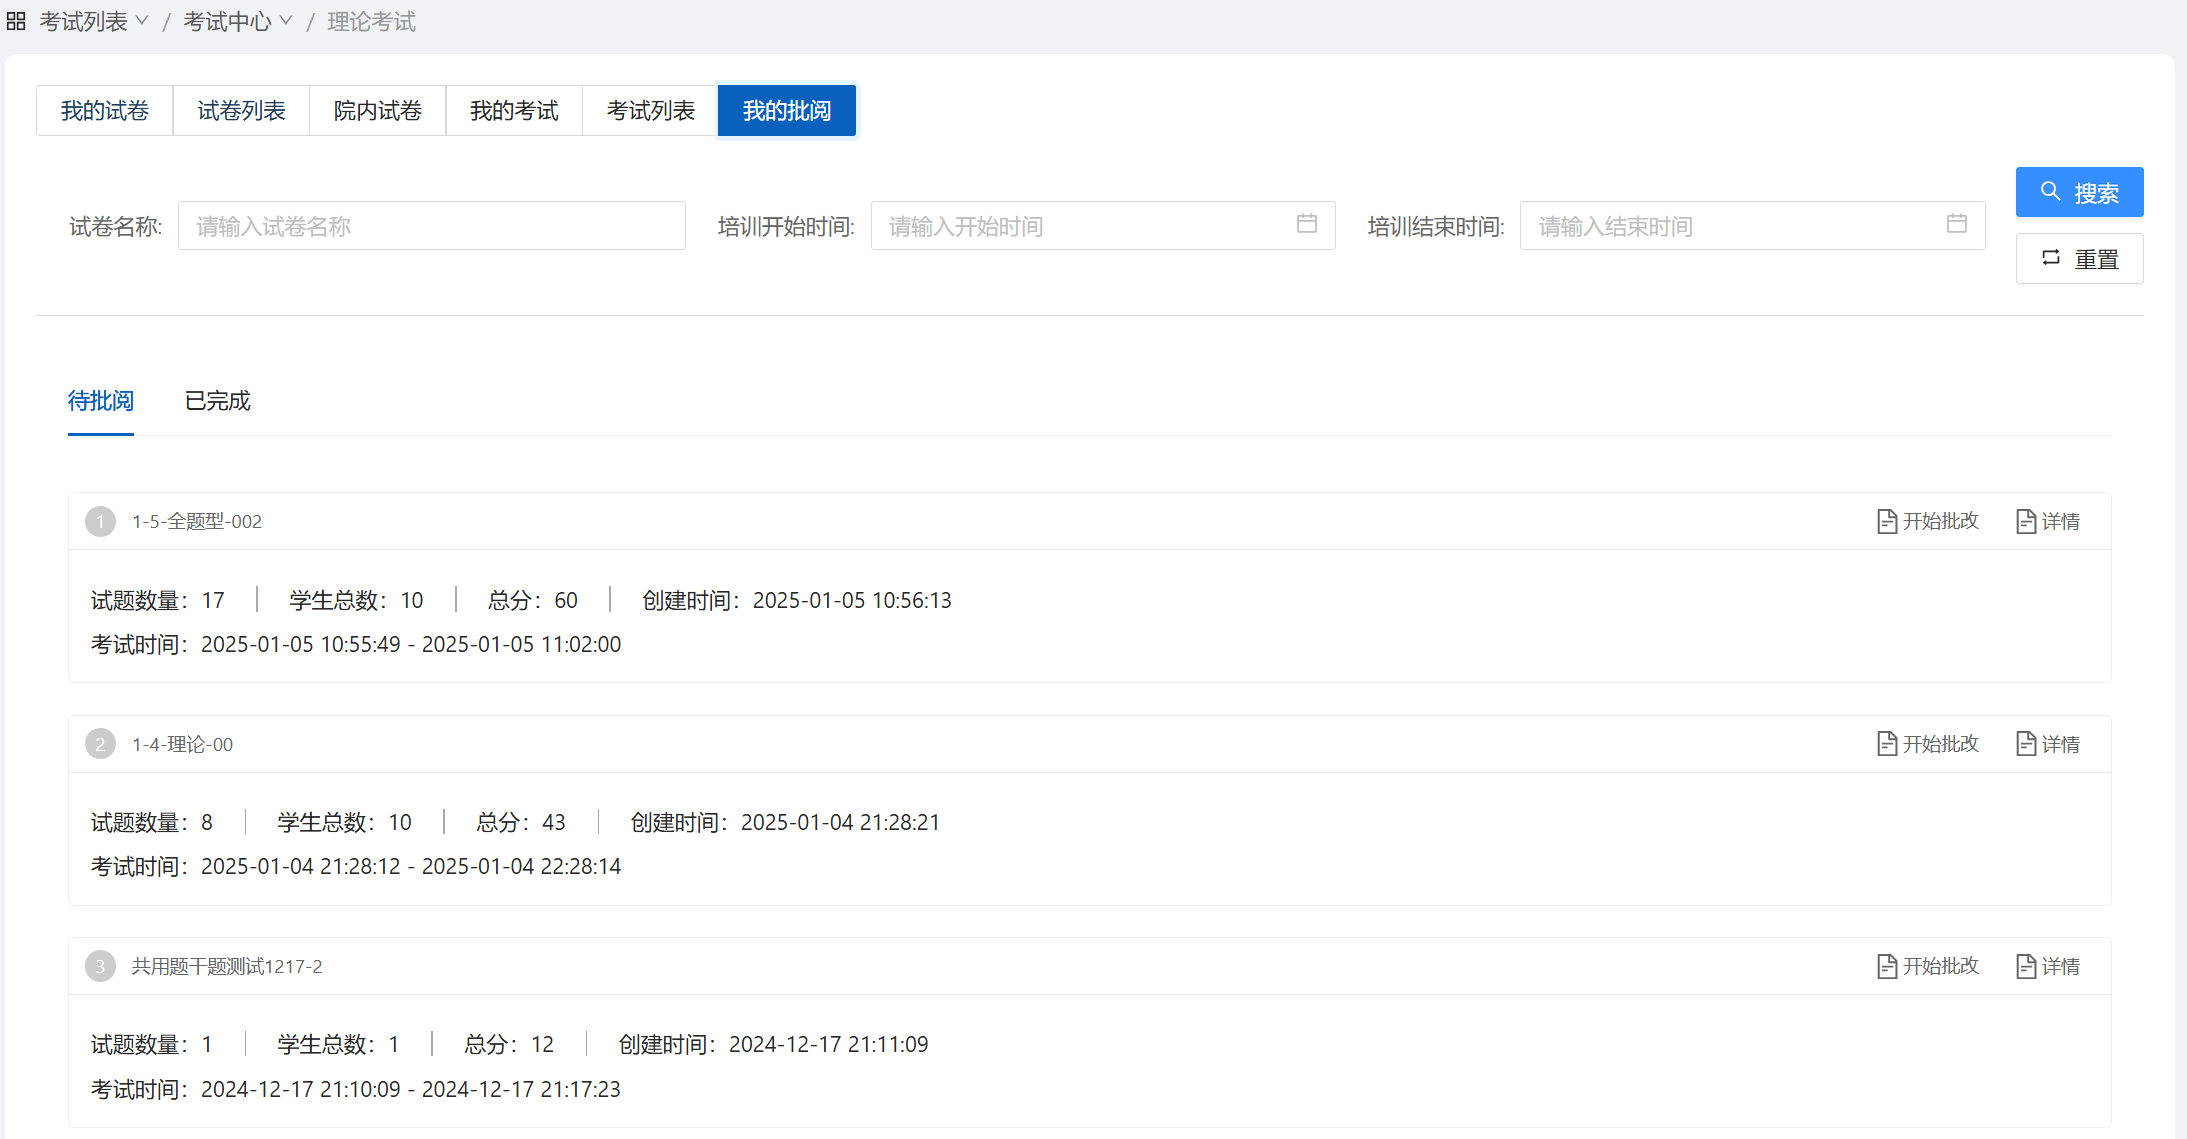Screen dimensions: 2187x1139
Task: Open the 试卷列表 tab
Action: click(x=241, y=110)
